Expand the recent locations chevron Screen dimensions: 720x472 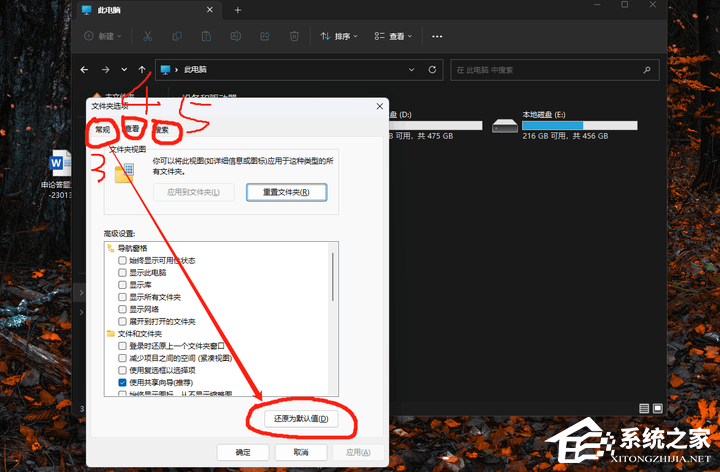(124, 70)
